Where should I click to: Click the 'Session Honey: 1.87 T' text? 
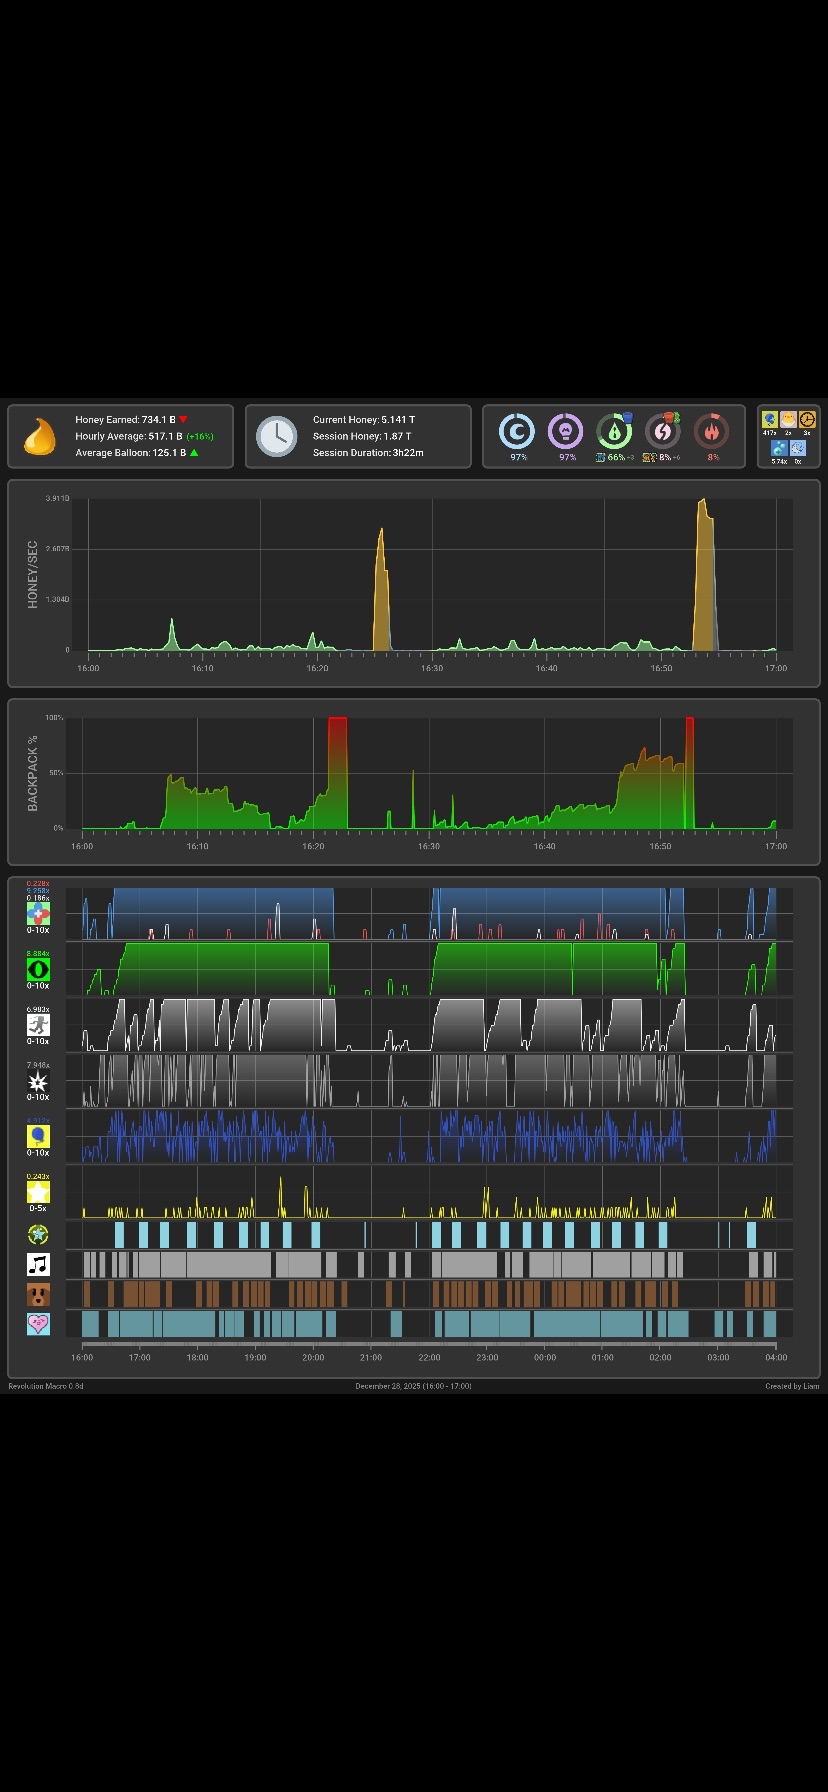362,436
